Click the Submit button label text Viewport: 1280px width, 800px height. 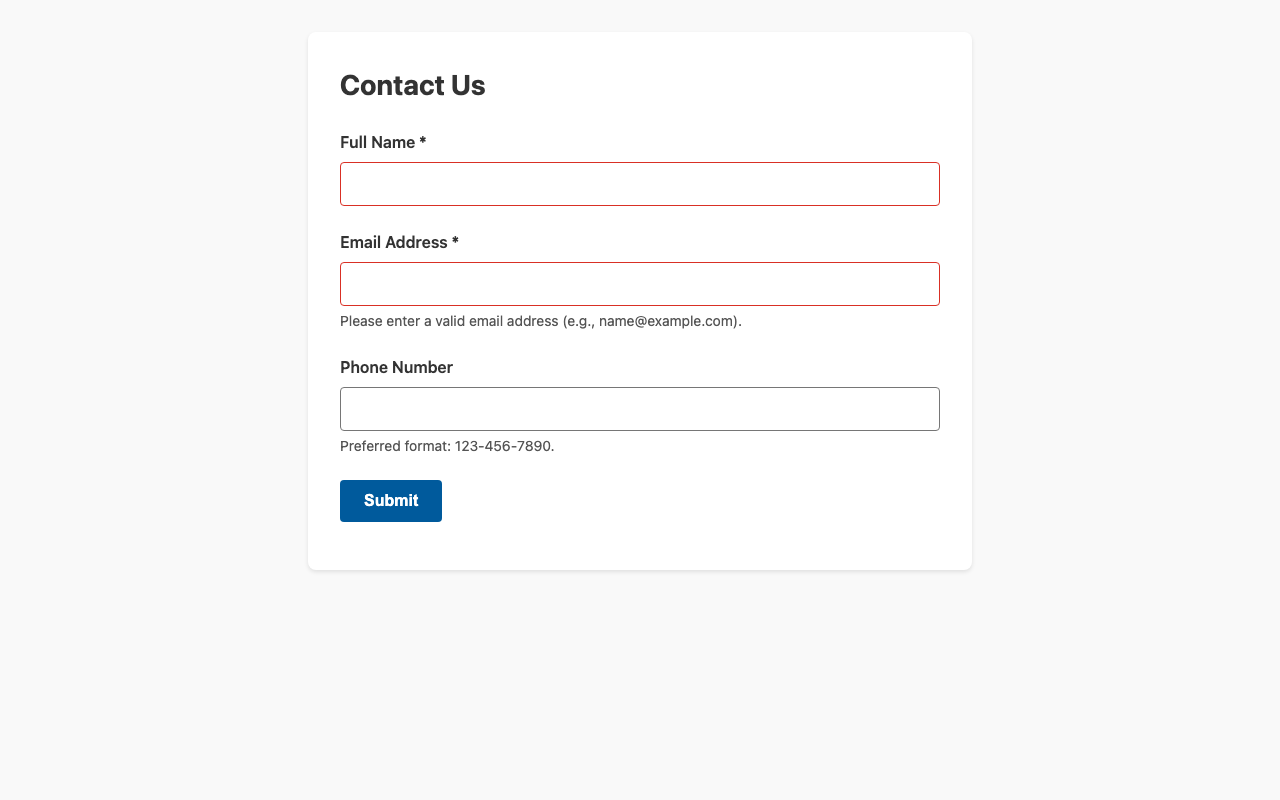point(391,500)
